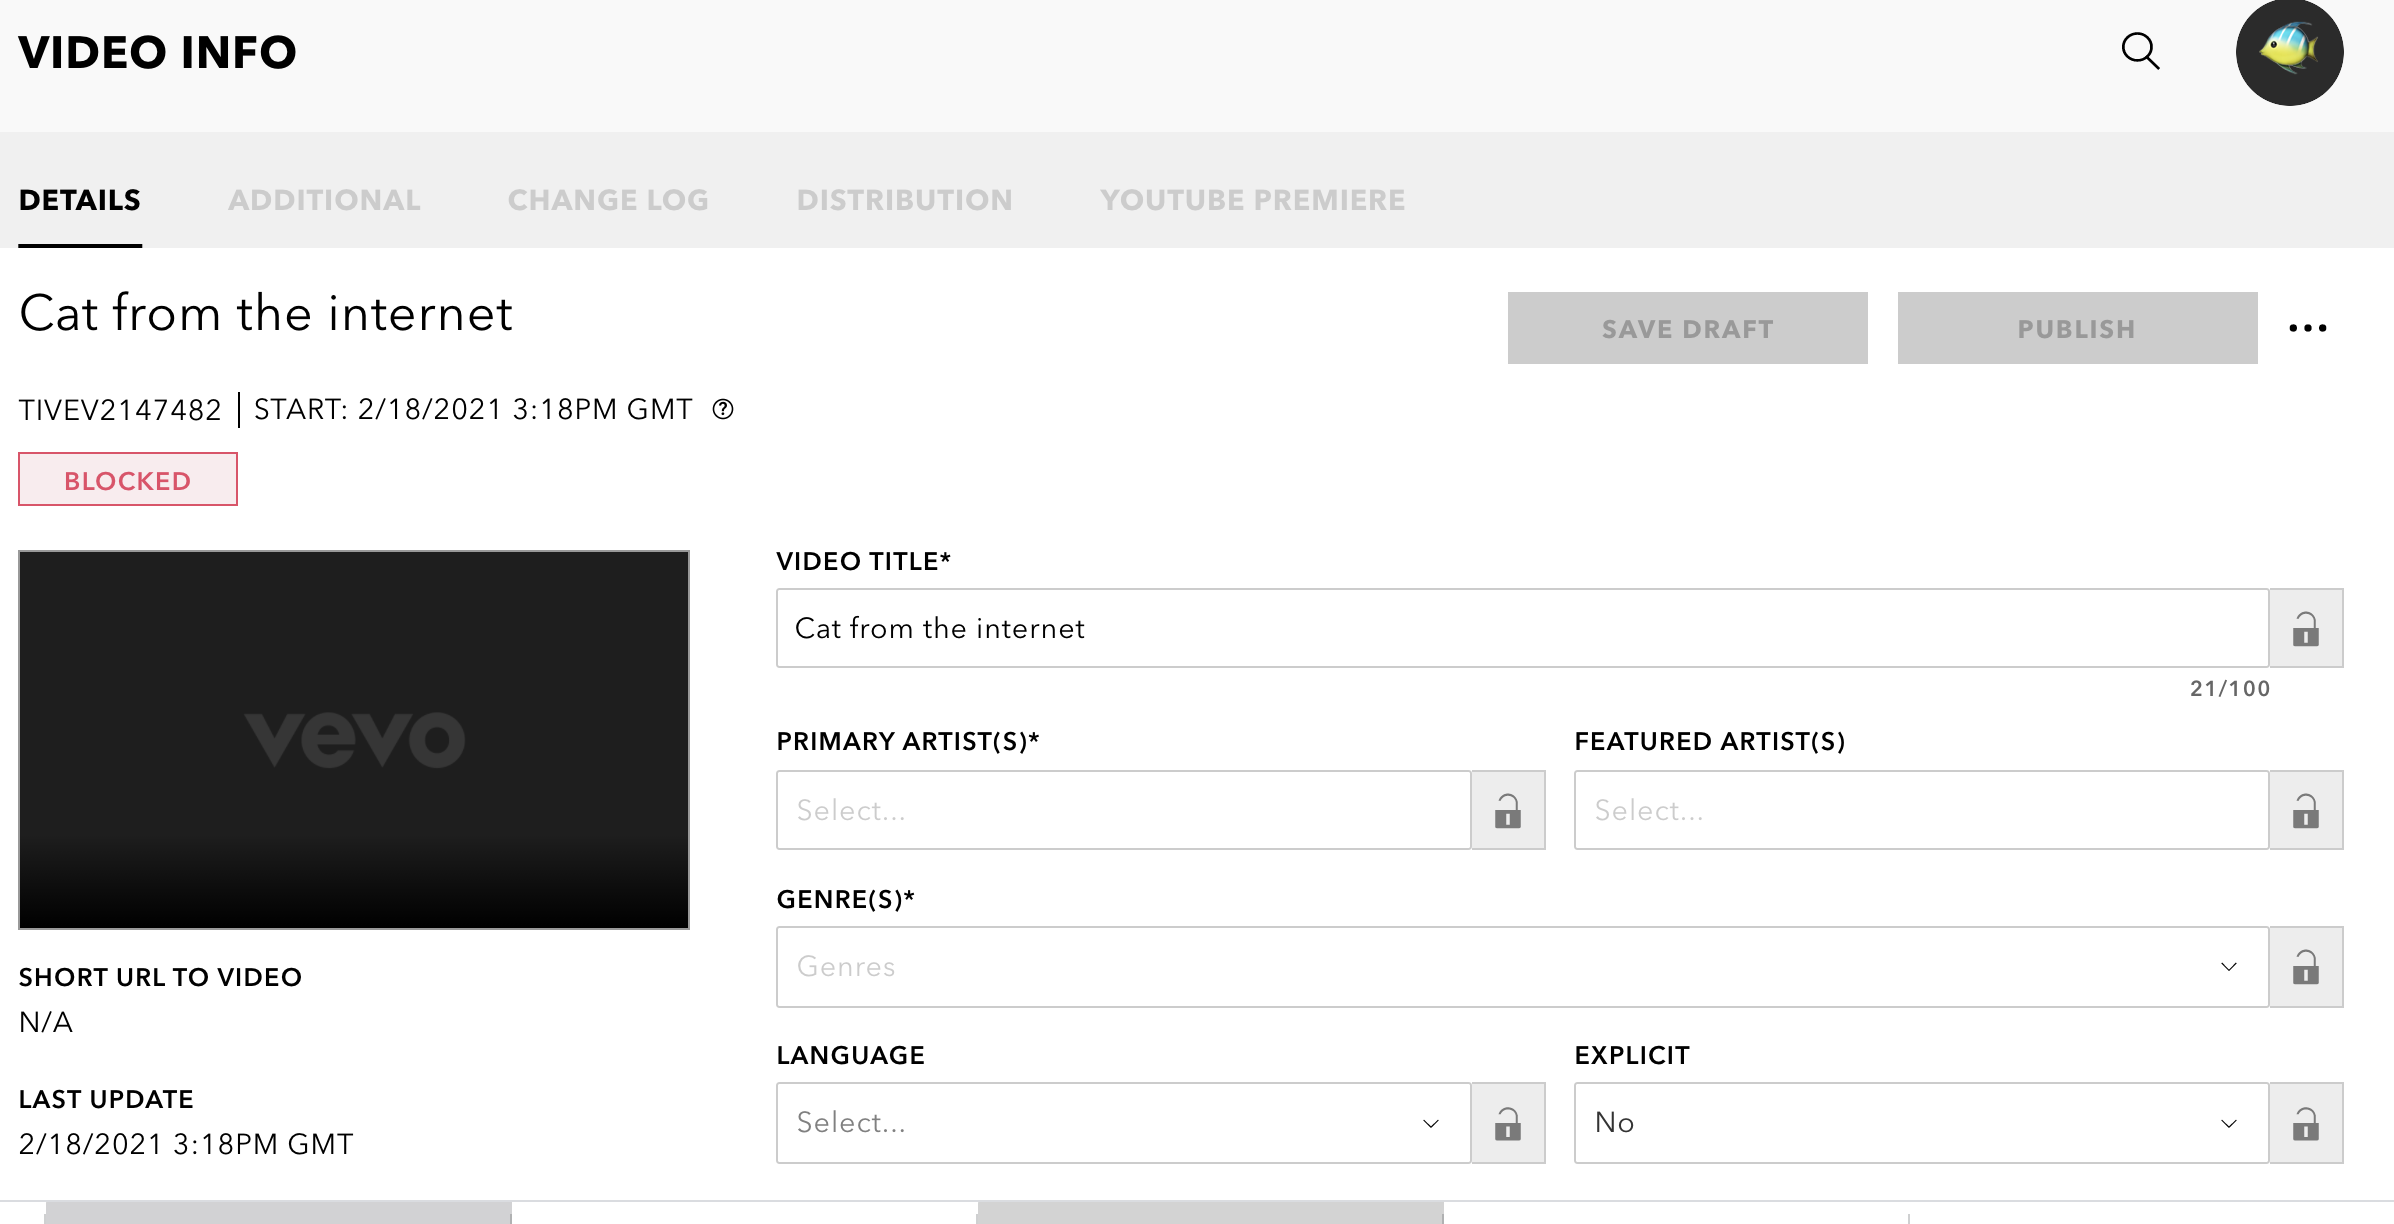Open the Change Log tab
Image resolution: width=2394 pixels, height=1224 pixels.
[x=608, y=200]
